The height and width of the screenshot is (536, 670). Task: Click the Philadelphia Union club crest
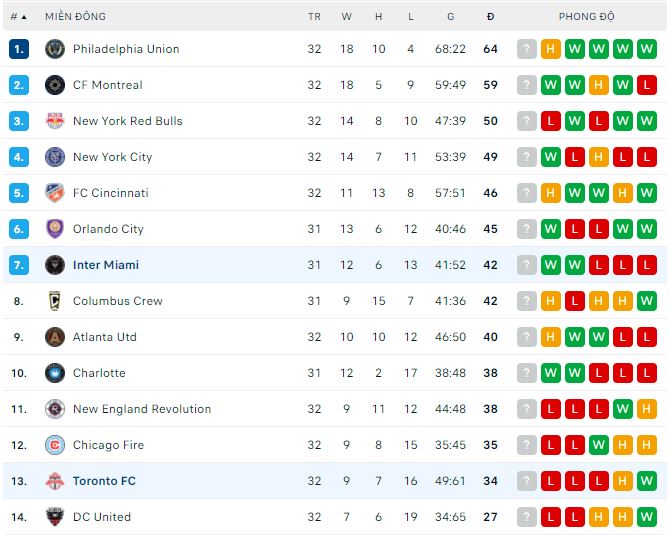pyautogui.click(x=55, y=49)
